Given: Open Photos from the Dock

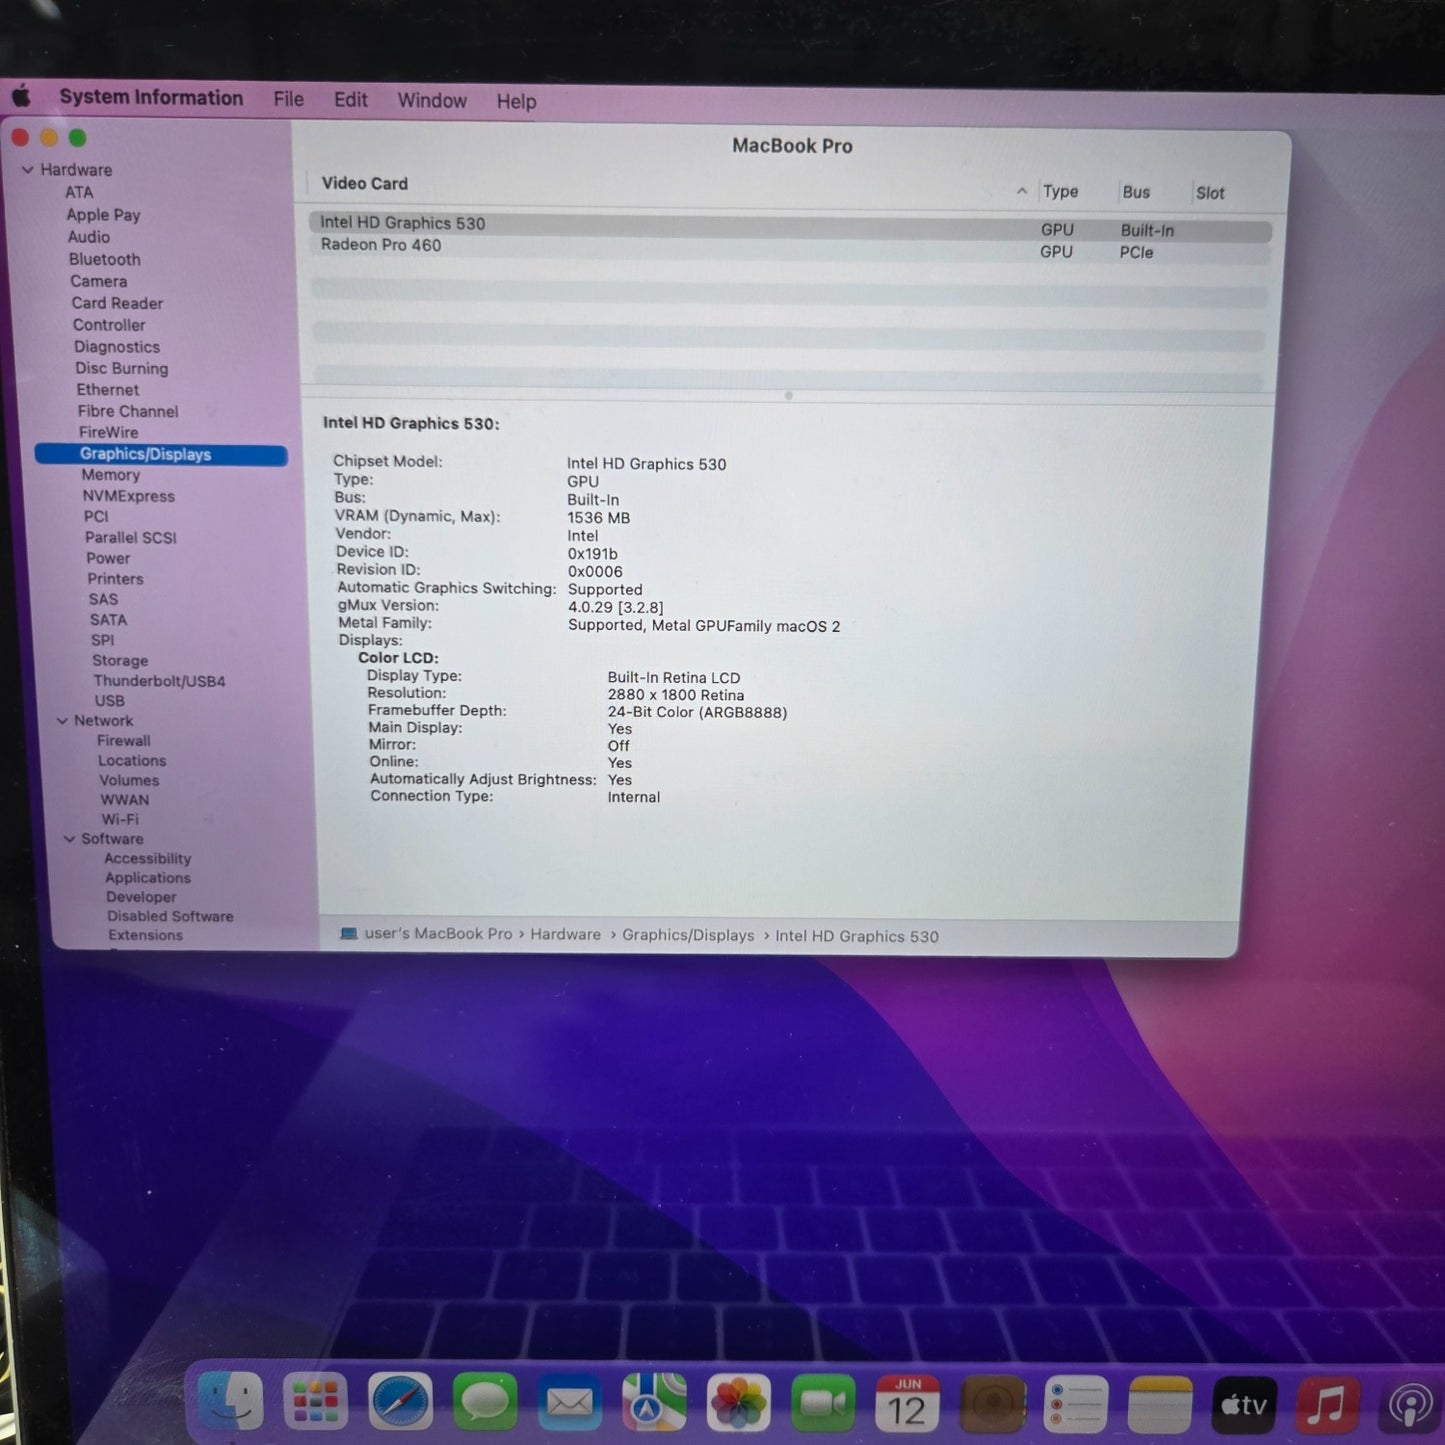Looking at the screenshot, I should [739, 1403].
